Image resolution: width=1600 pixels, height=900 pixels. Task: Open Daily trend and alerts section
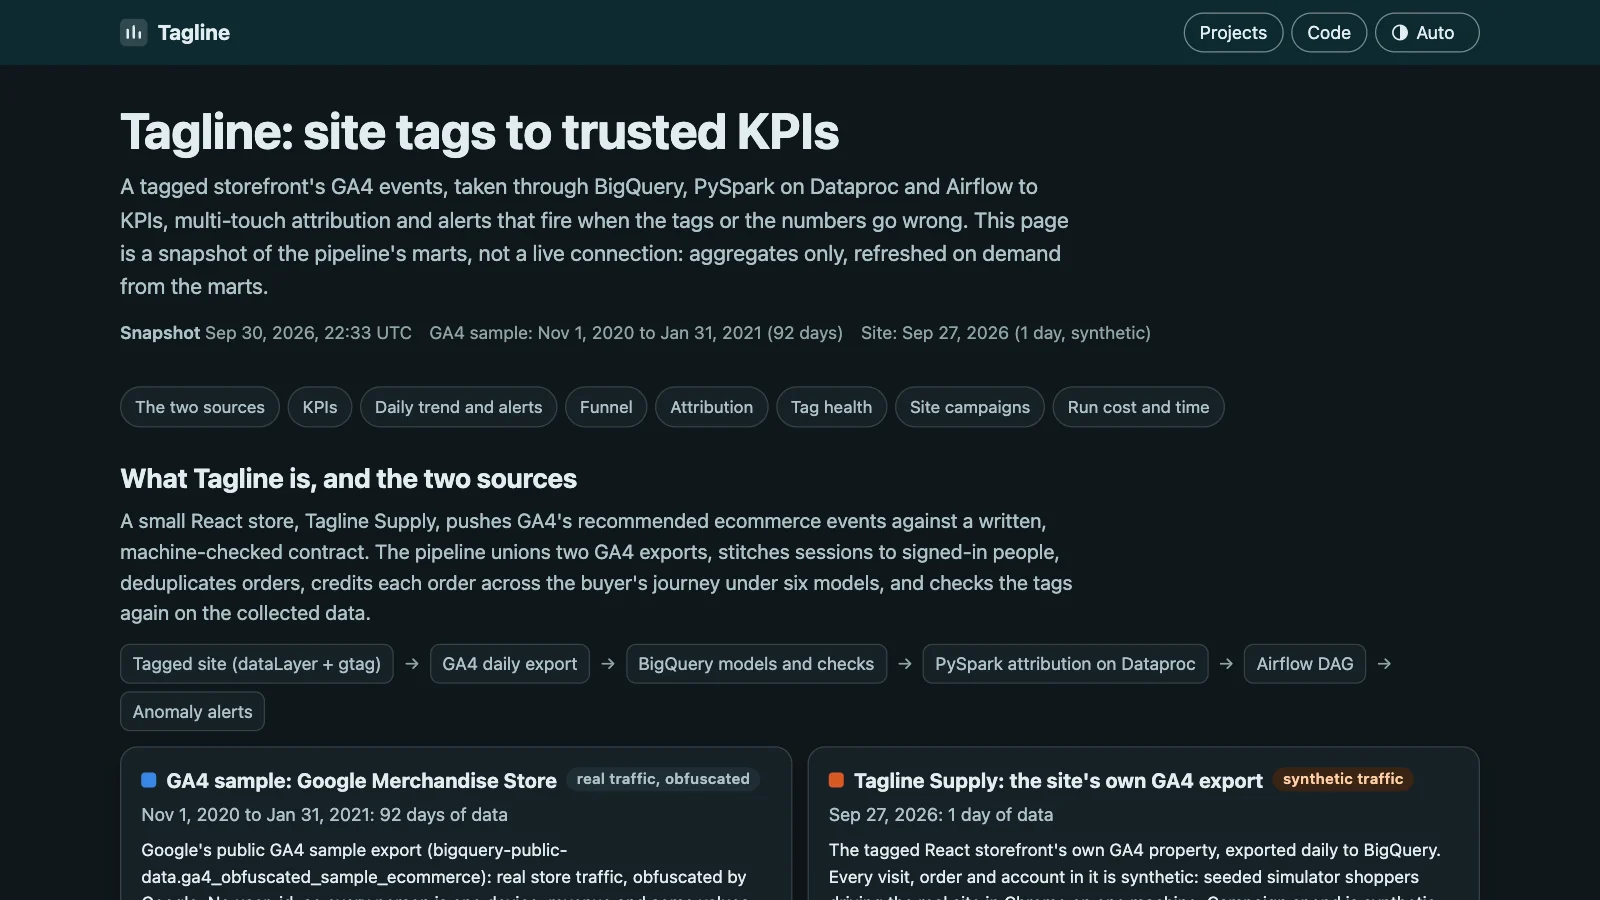point(458,407)
